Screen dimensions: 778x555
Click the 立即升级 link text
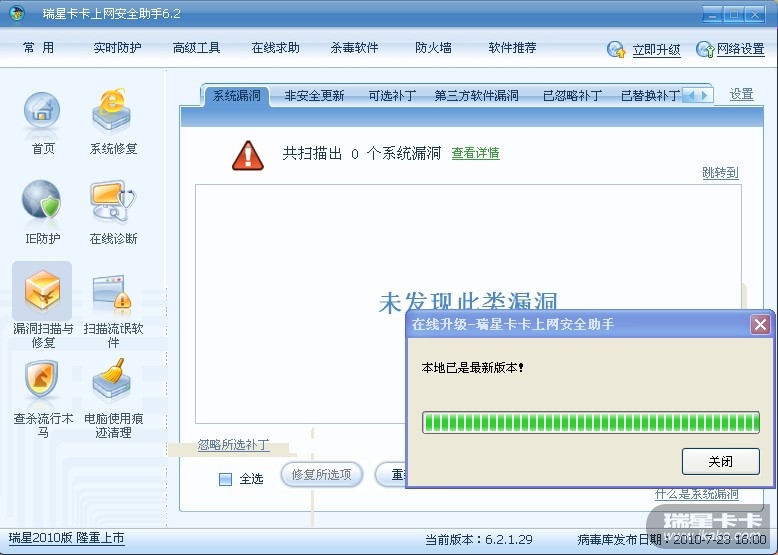click(656, 50)
